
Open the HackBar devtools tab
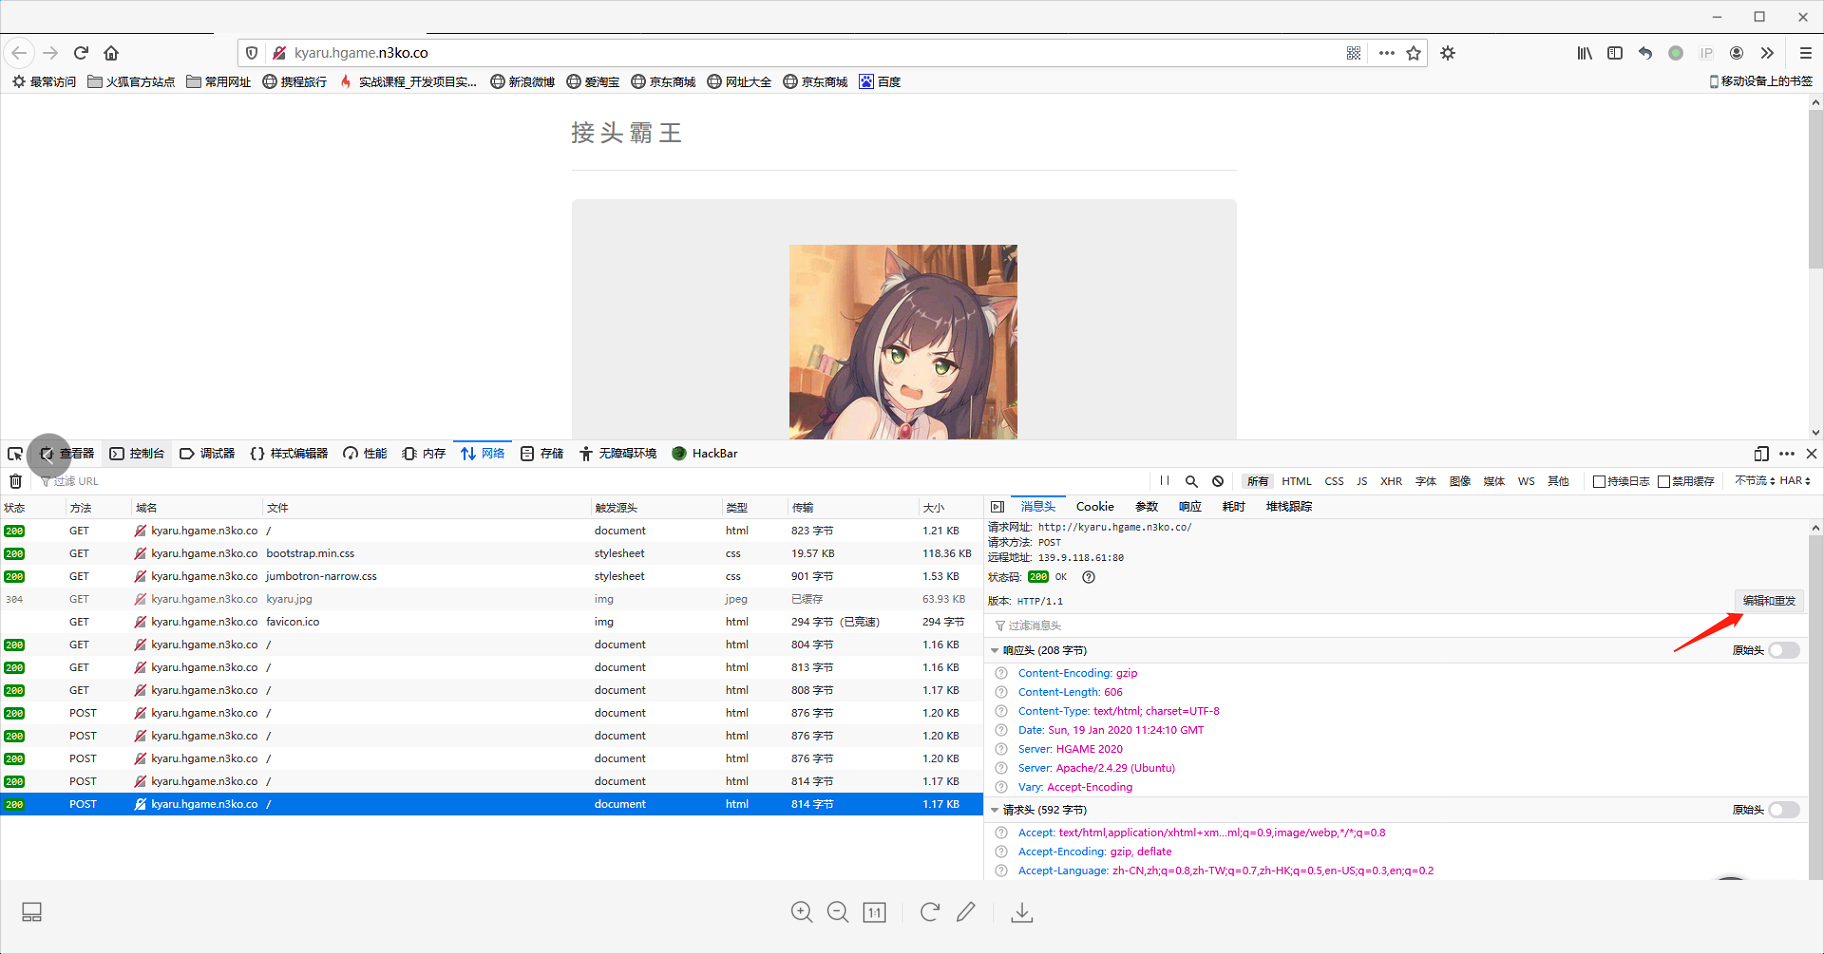pyautogui.click(x=705, y=454)
